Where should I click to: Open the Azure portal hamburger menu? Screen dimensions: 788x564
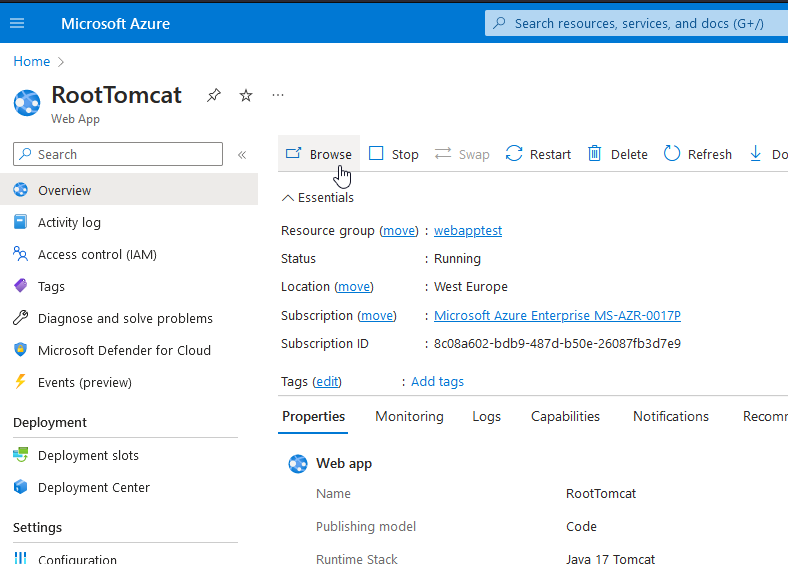[x=17, y=23]
